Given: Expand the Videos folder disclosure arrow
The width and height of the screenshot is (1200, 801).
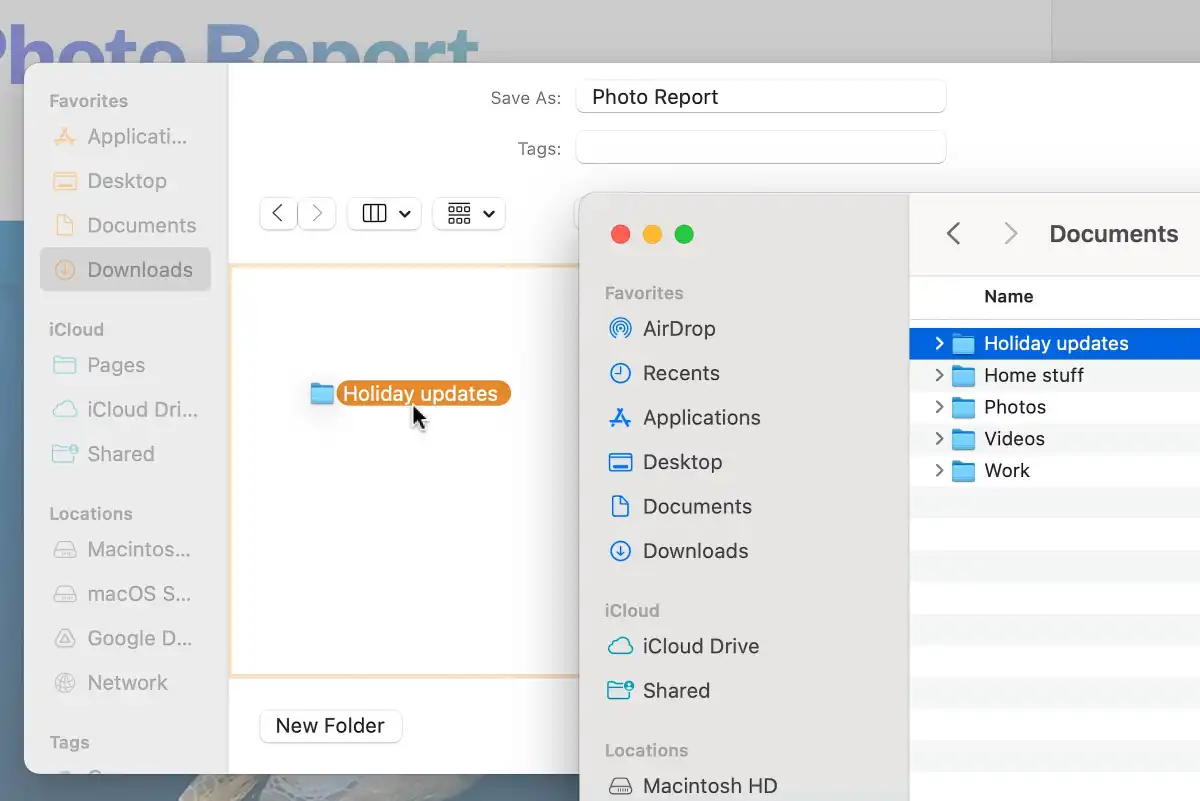Looking at the screenshot, I should click(x=938, y=439).
